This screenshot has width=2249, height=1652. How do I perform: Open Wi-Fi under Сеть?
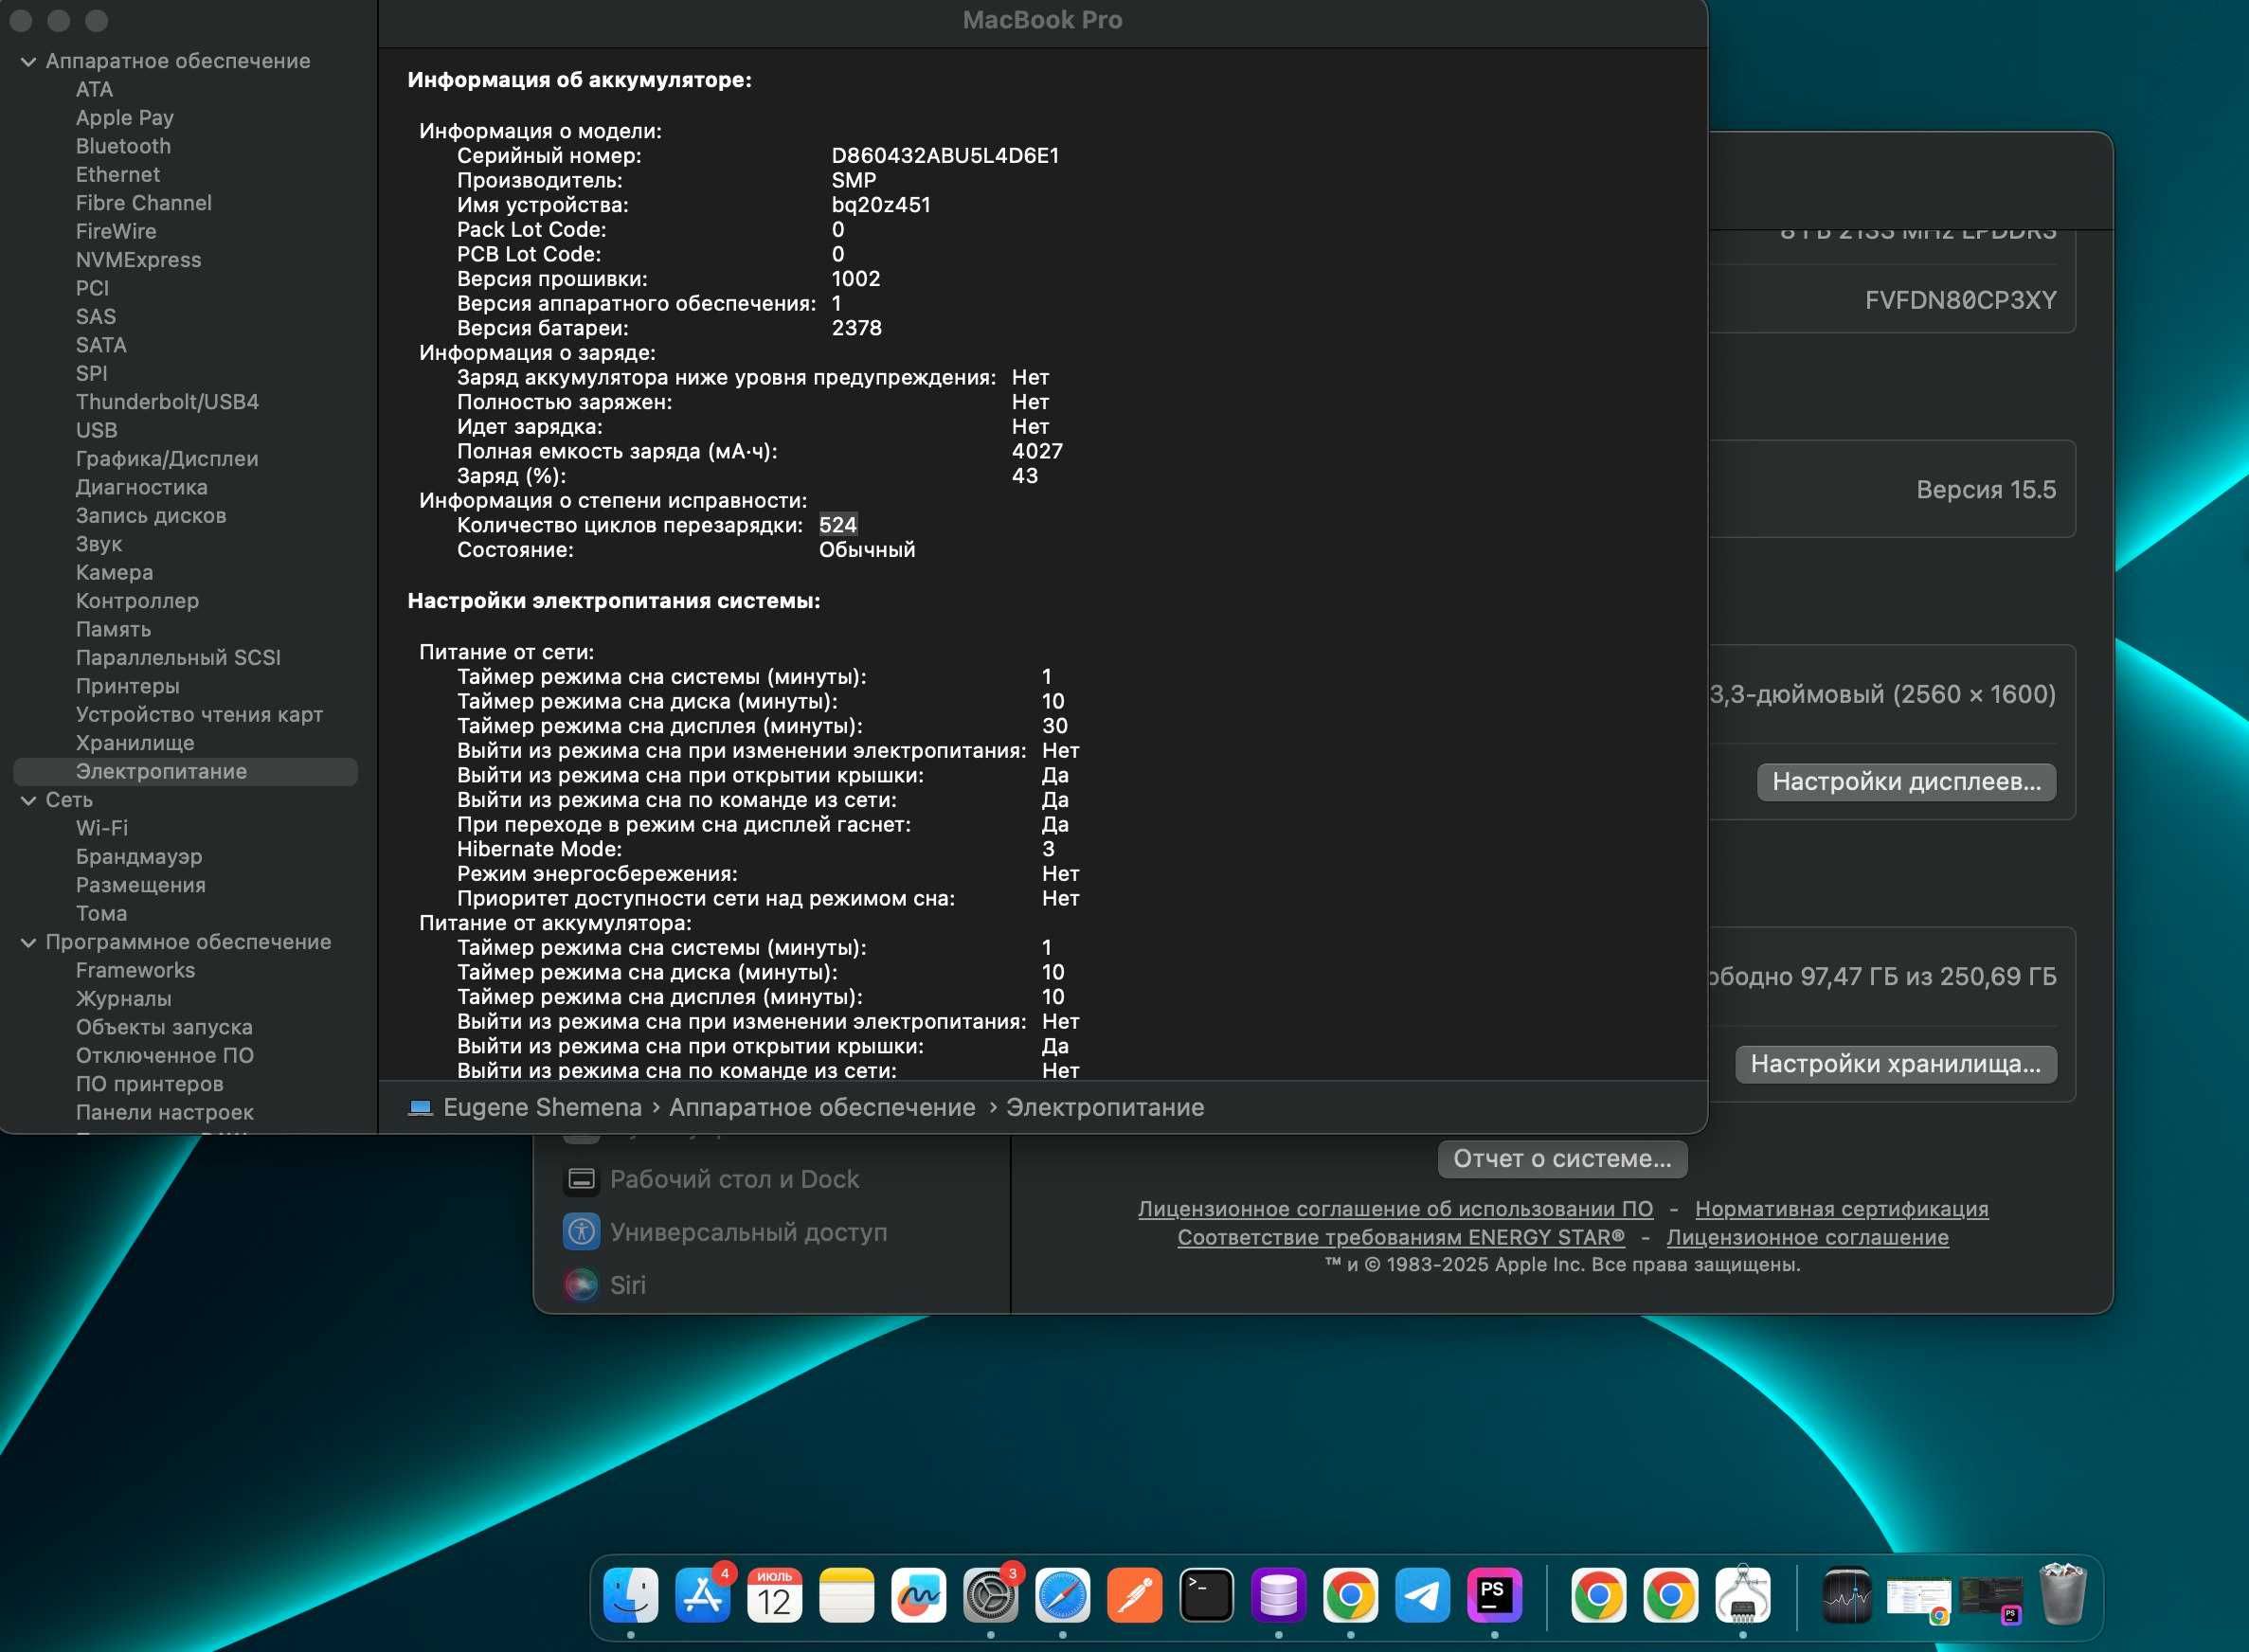pyautogui.click(x=102, y=828)
